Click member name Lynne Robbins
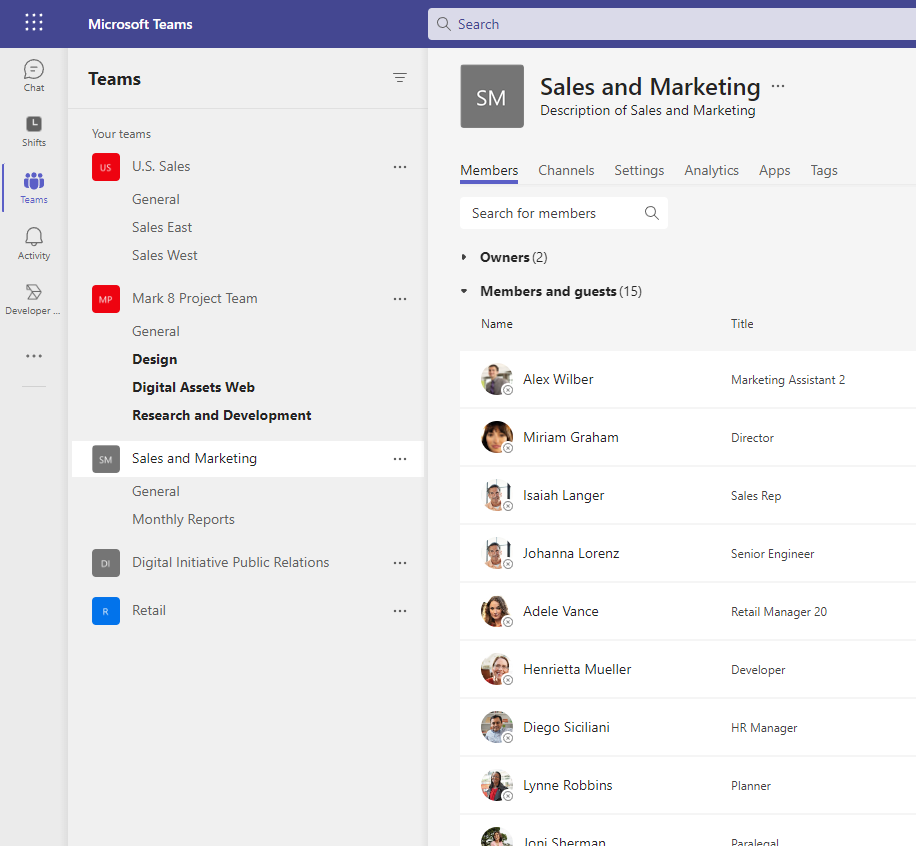This screenshot has height=846, width=916. click(x=568, y=785)
